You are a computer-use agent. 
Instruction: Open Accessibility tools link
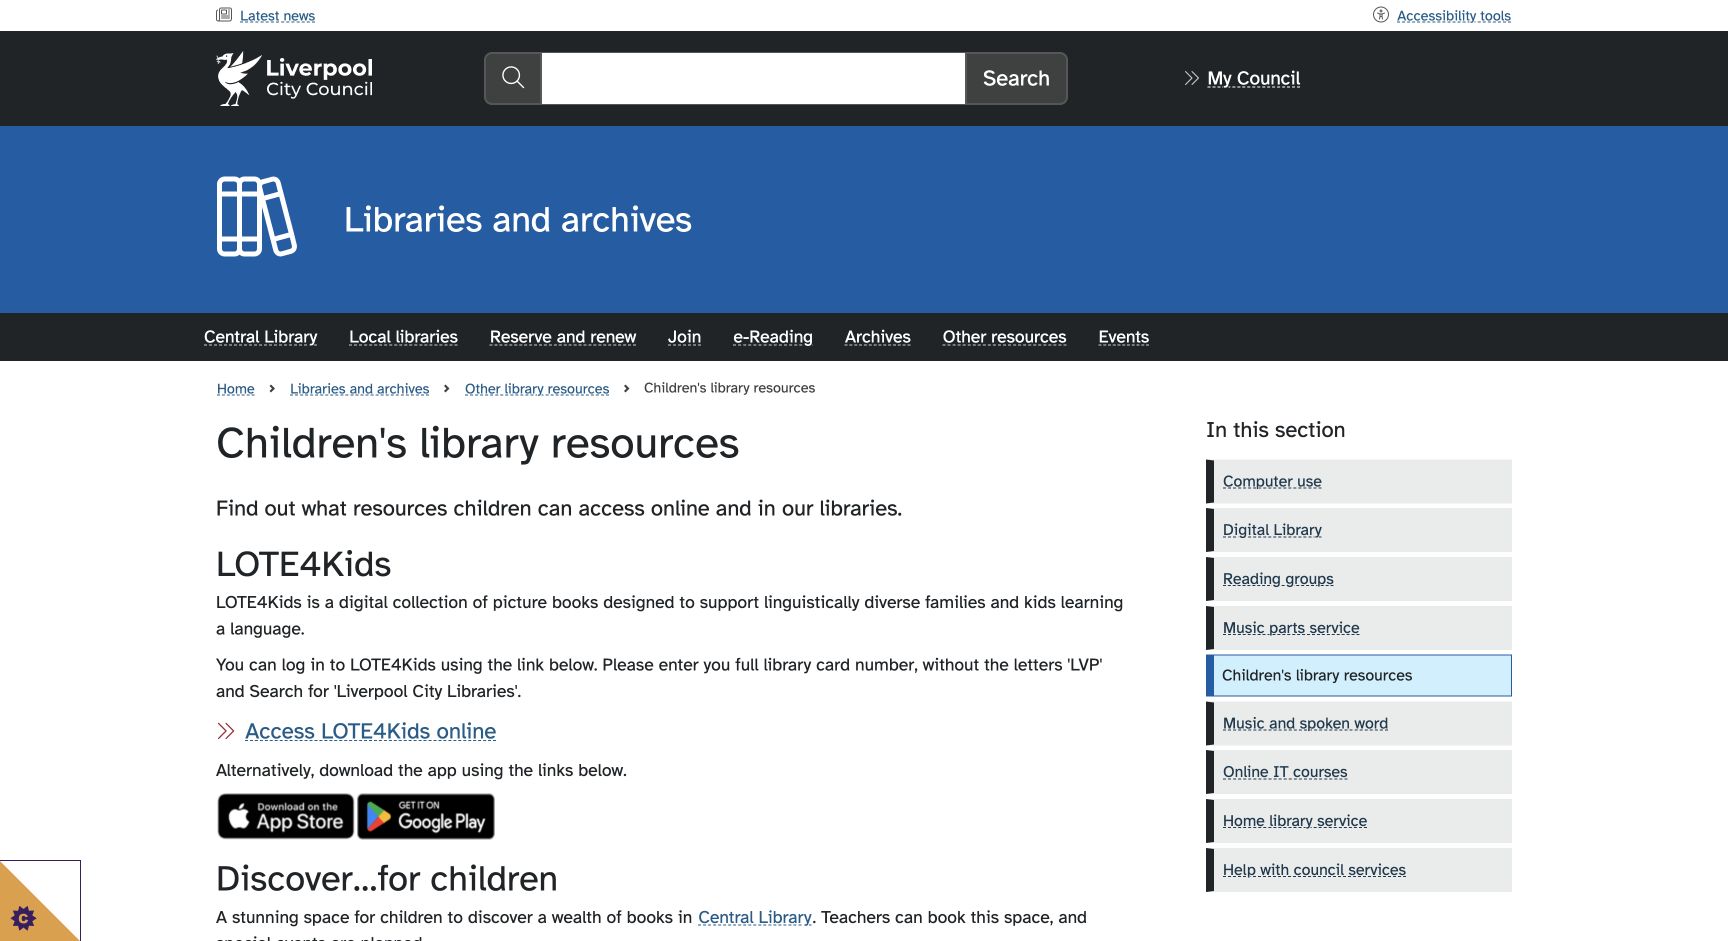[x=1453, y=16]
